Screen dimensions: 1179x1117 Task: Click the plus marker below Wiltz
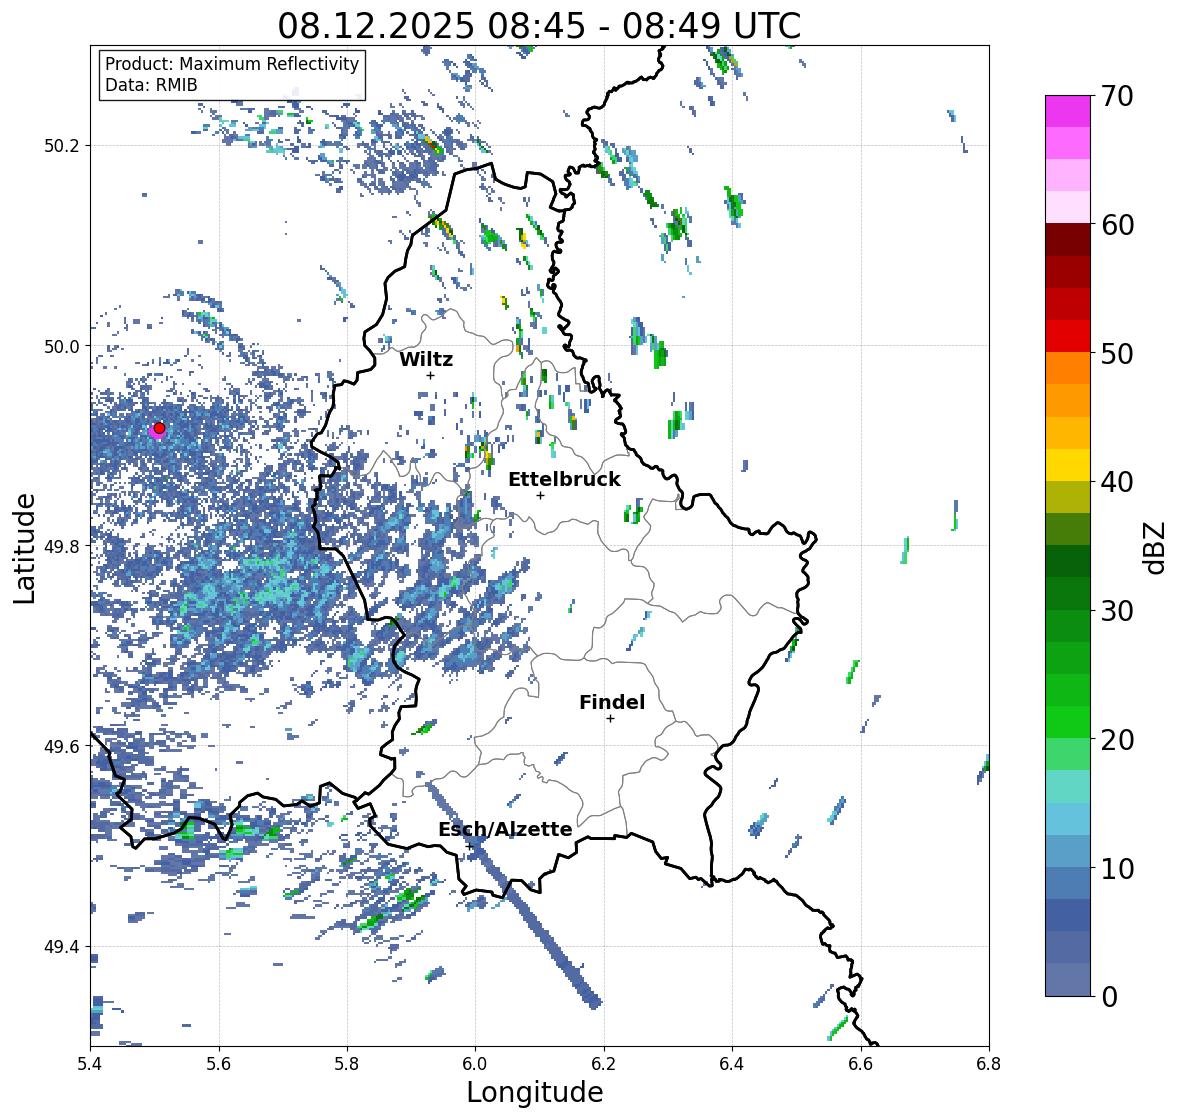pyautogui.click(x=430, y=375)
